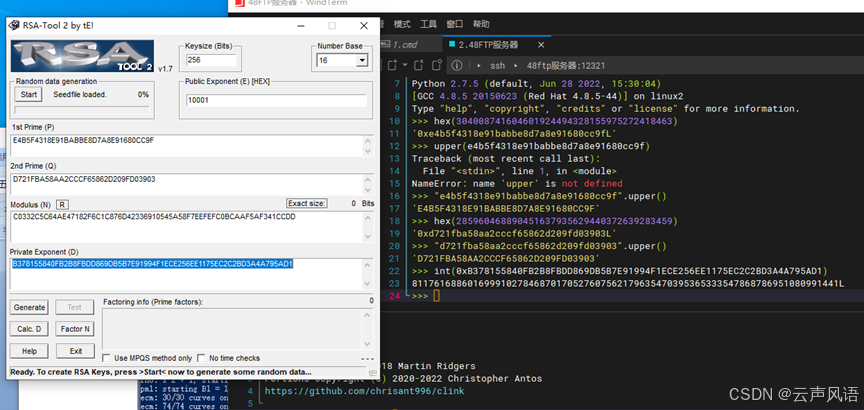
Task: Click the Exit button in RSA-Tool
Action: [75, 351]
